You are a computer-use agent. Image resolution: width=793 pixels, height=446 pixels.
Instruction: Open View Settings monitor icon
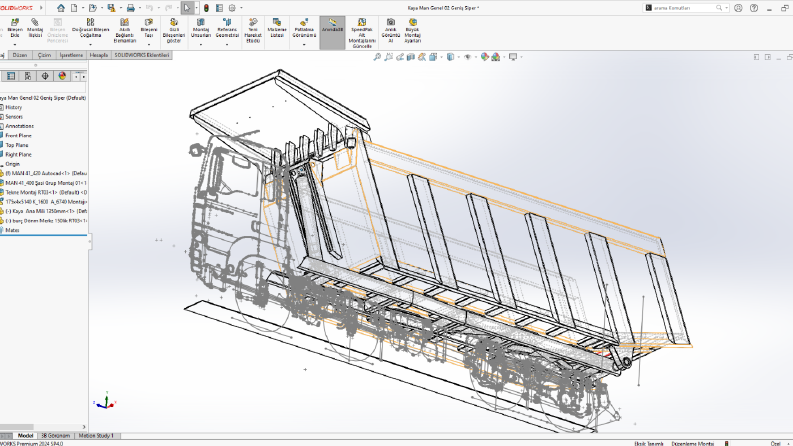pyautogui.click(x=513, y=57)
